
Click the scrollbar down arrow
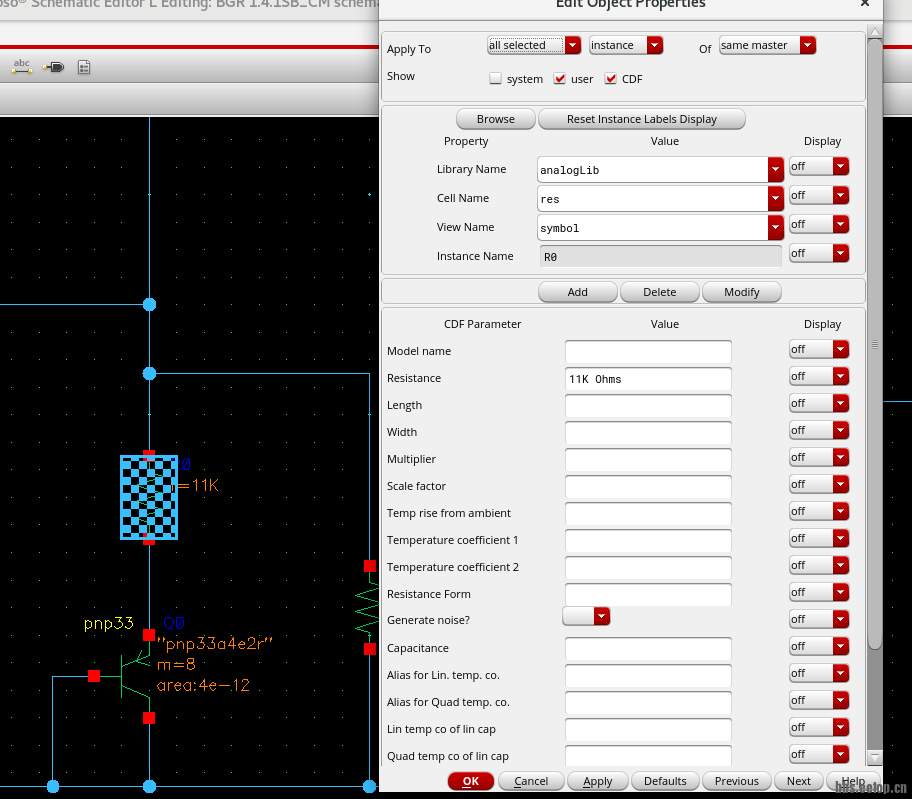pos(874,757)
